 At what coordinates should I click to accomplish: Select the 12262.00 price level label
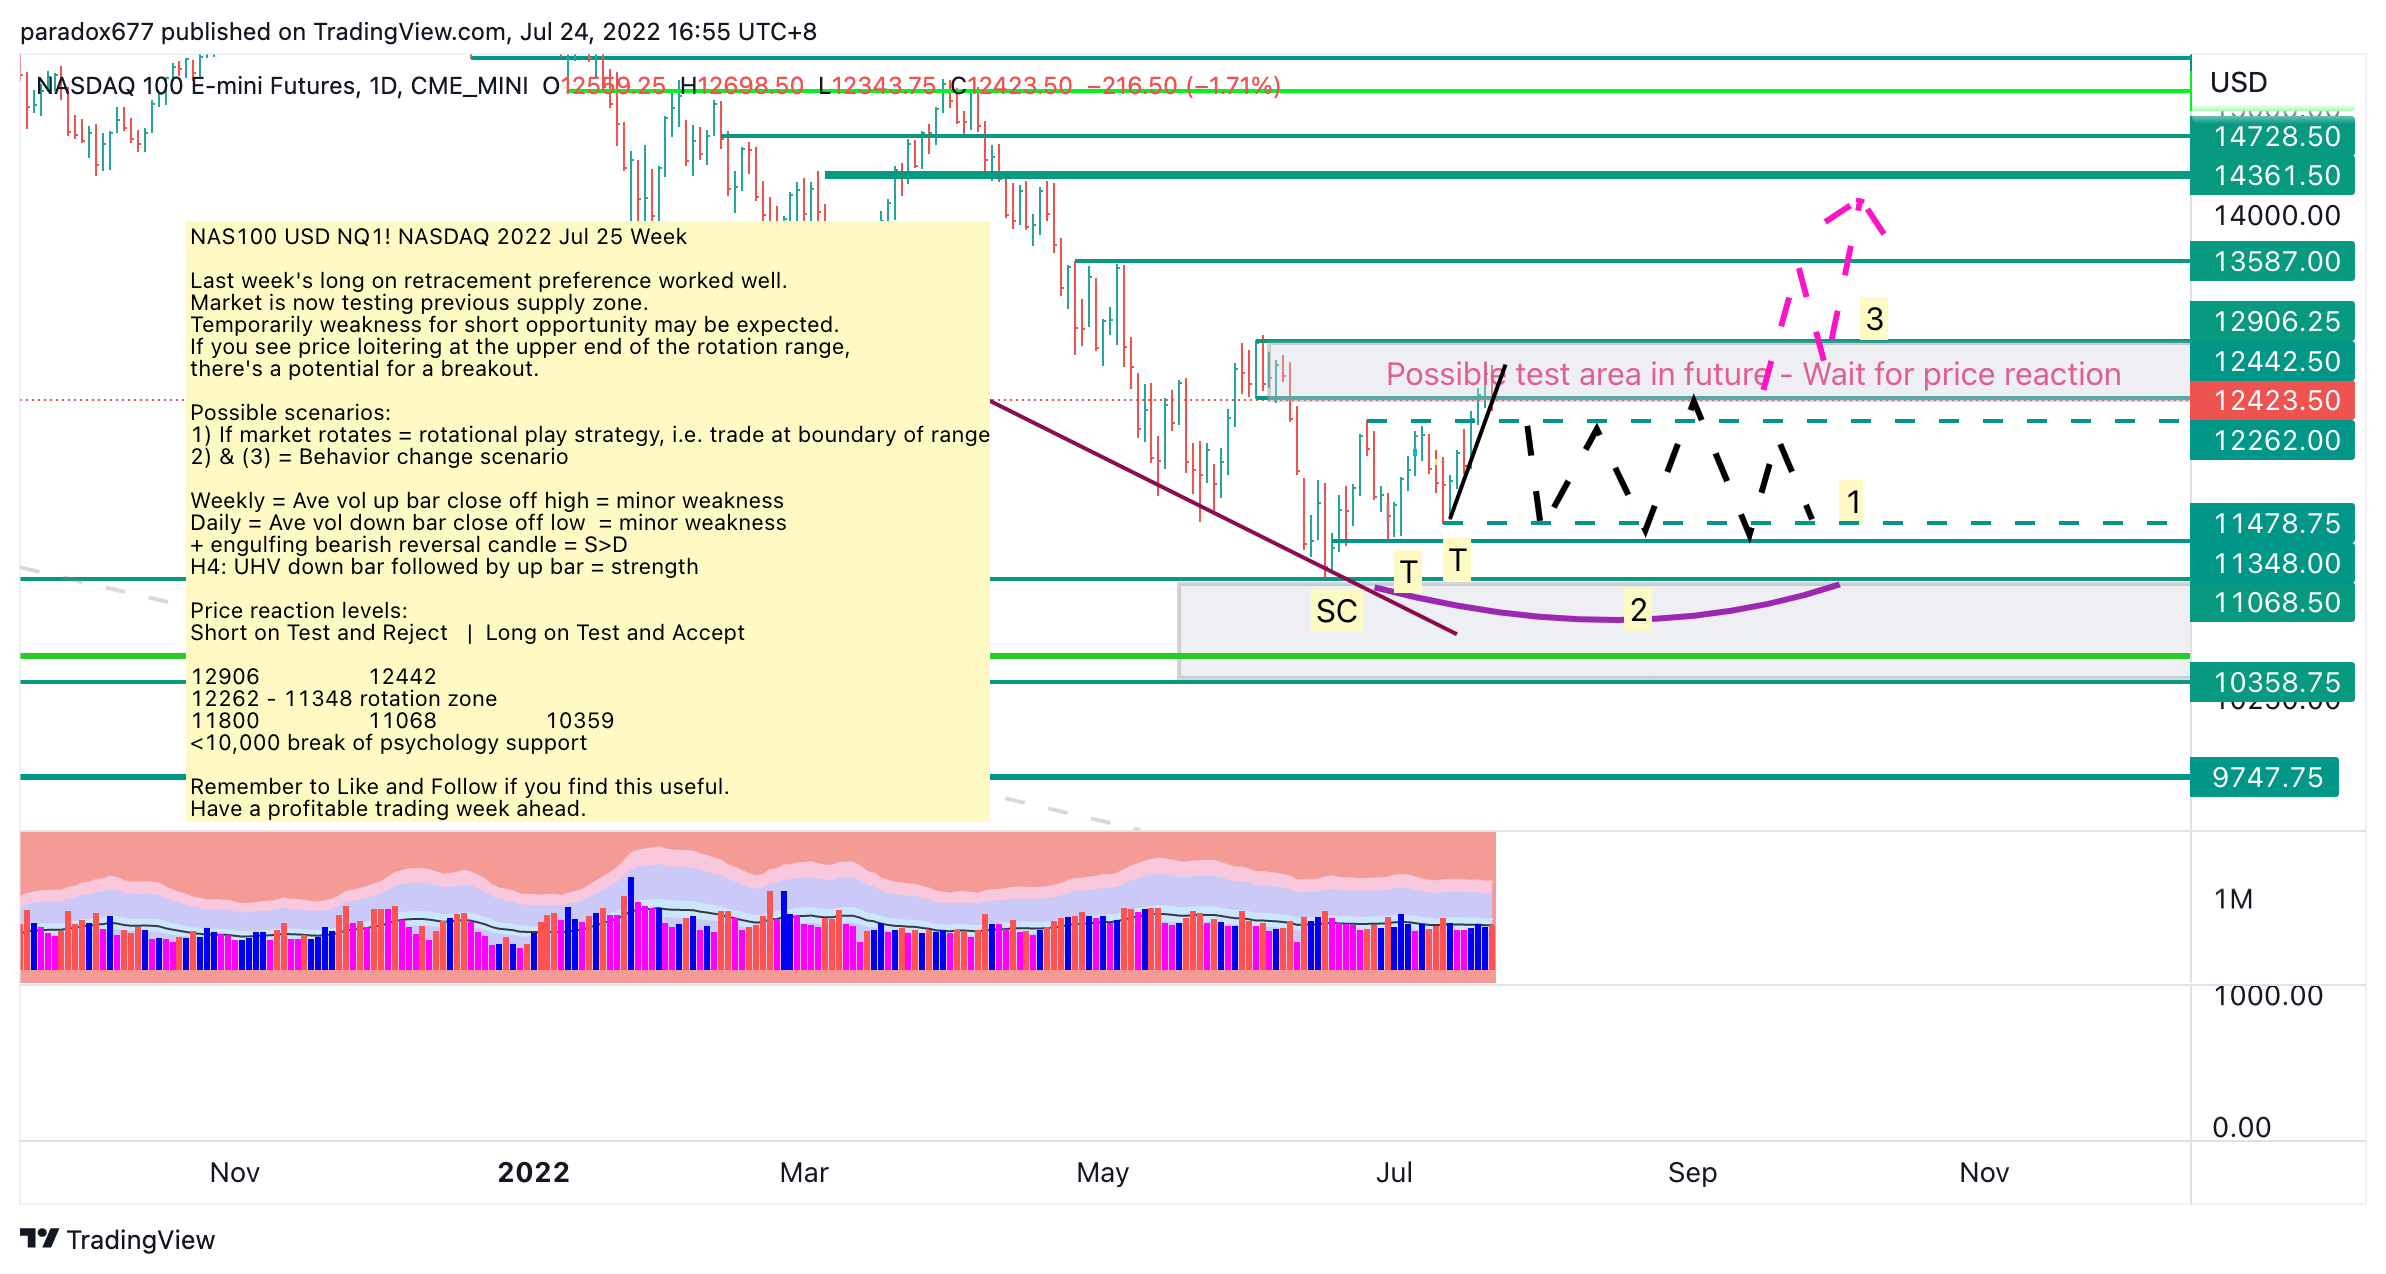[x=2272, y=440]
